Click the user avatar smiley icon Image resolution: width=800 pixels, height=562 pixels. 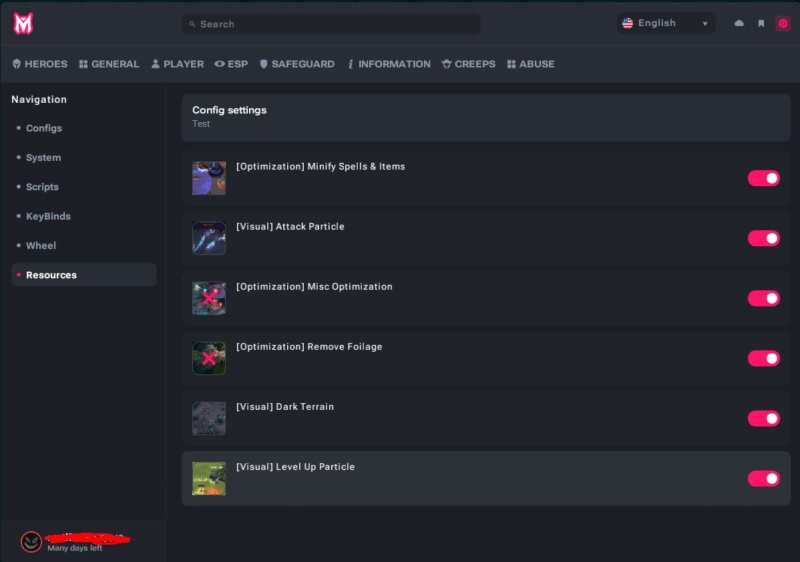pyautogui.click(x=31, y=542)
